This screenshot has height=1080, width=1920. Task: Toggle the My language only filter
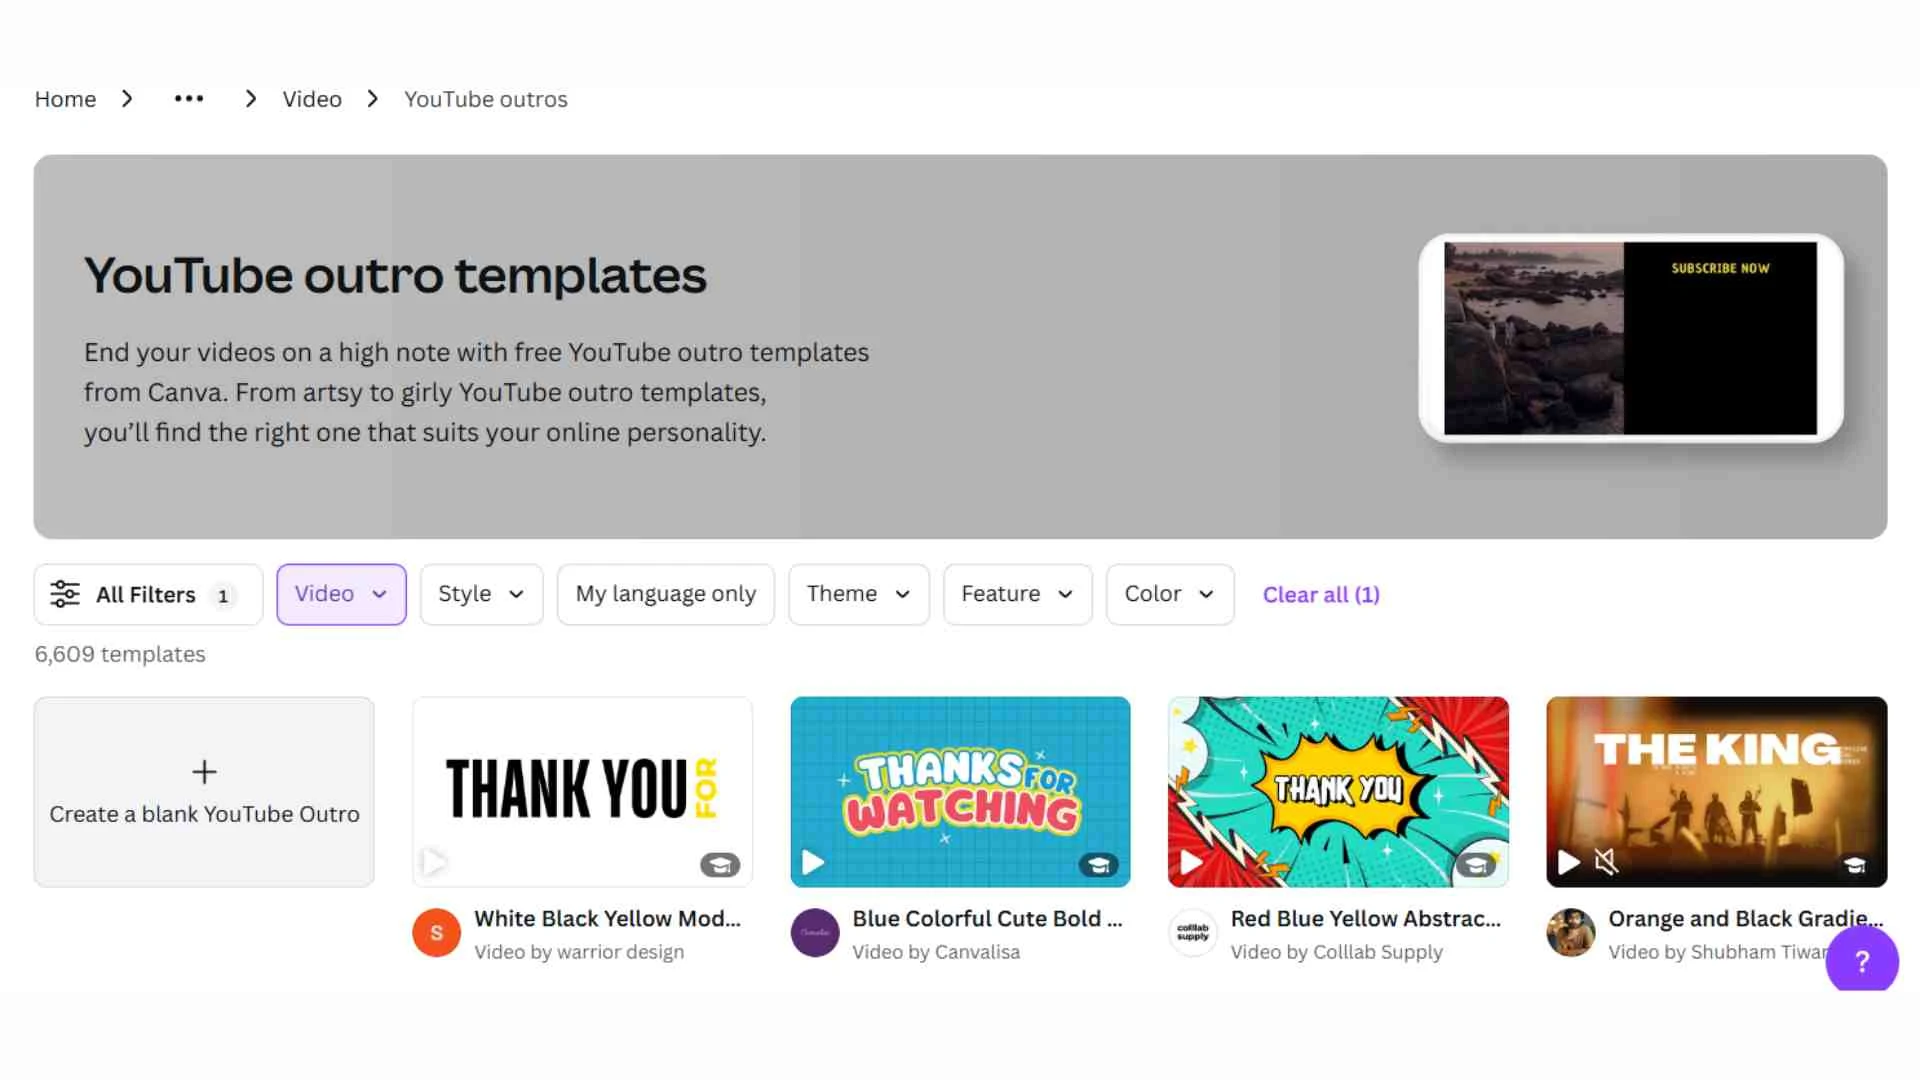click(665, 594)
